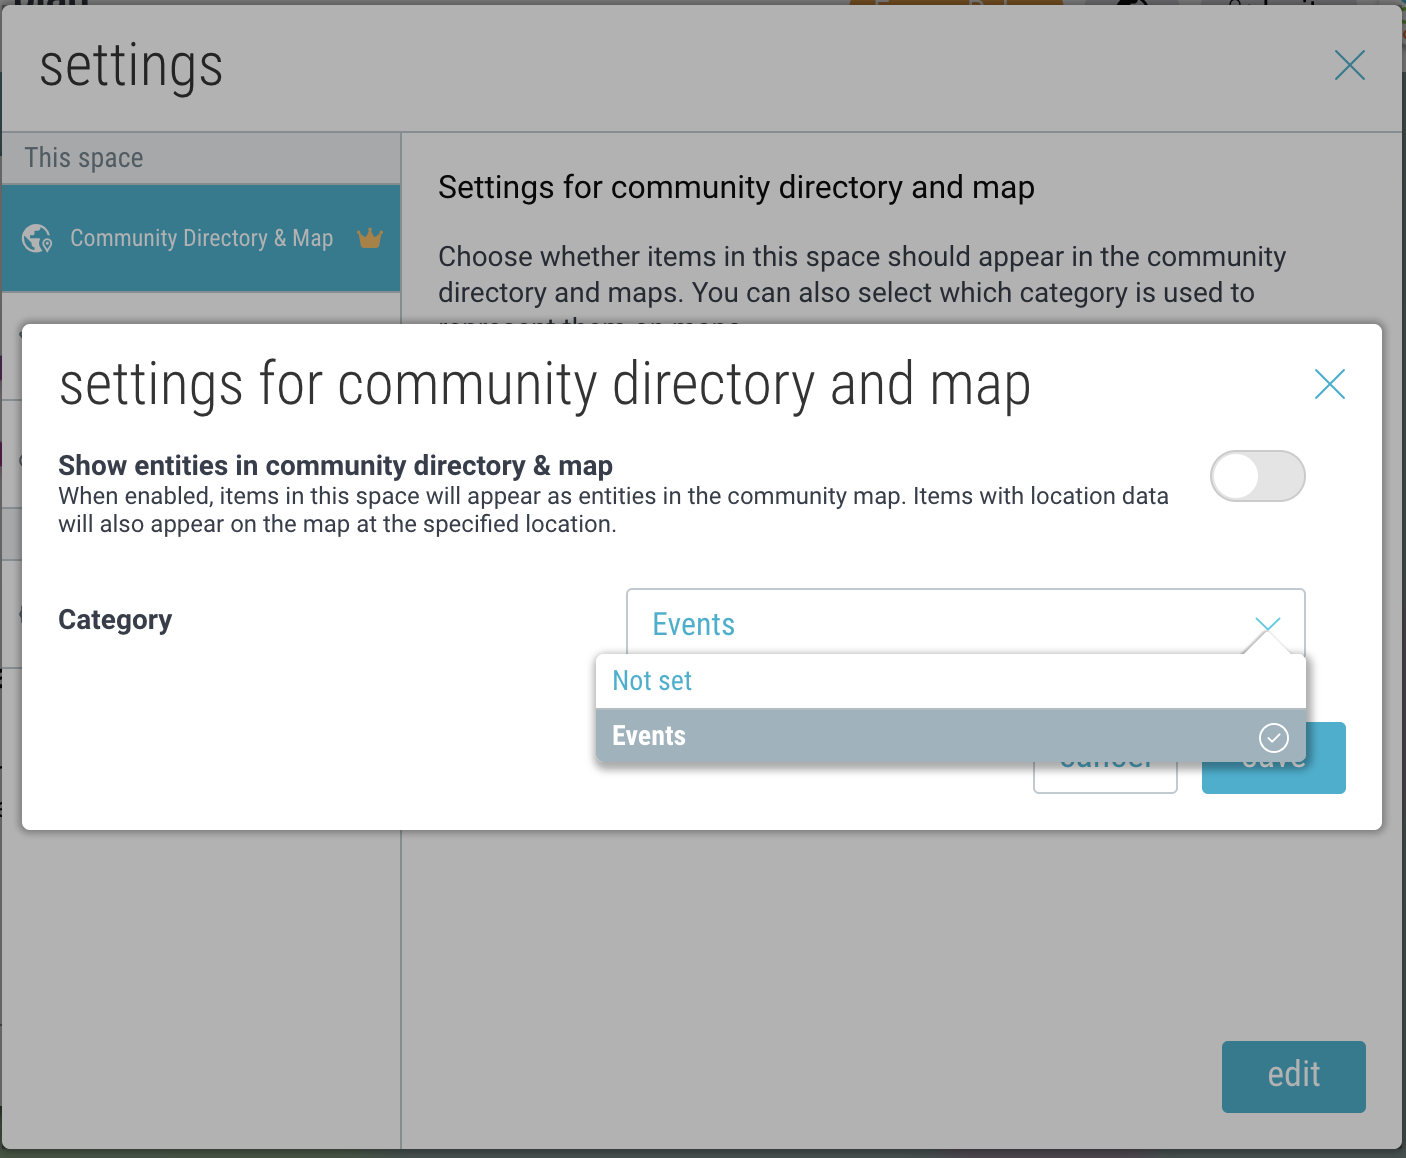Open the Community Directory & Map sidebar item

coord(201,239)
